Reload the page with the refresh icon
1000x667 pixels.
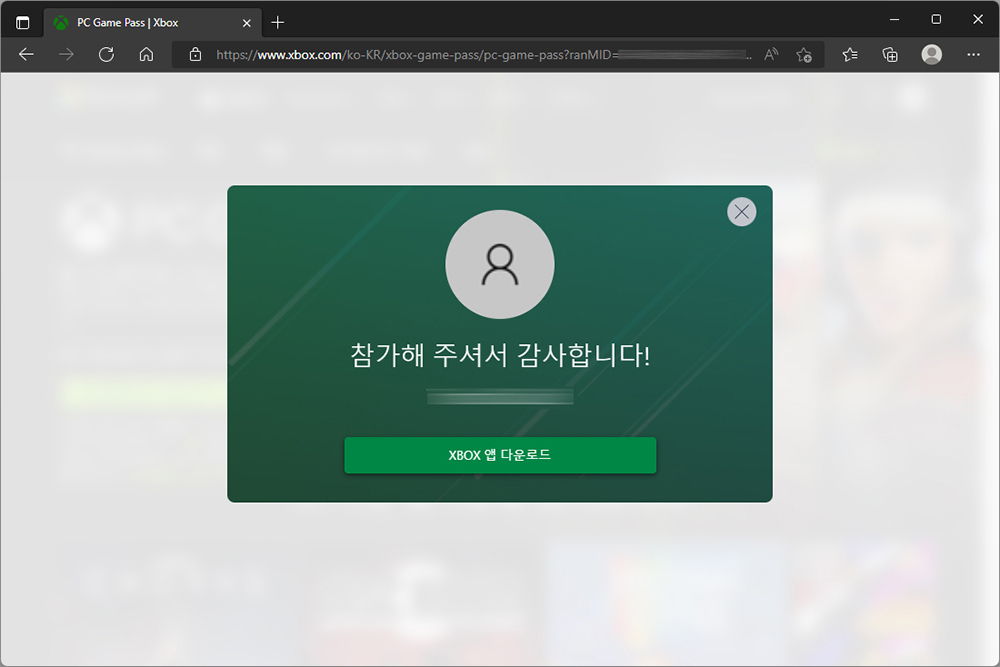(107, 55)
